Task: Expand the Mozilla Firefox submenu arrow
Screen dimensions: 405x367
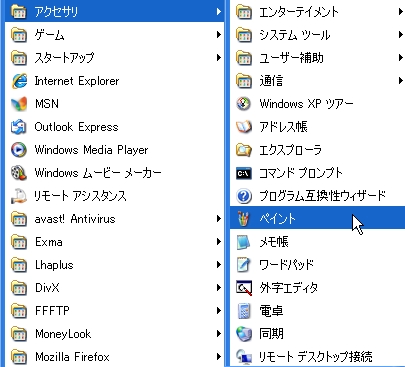Action: click(x=219, y=357)
